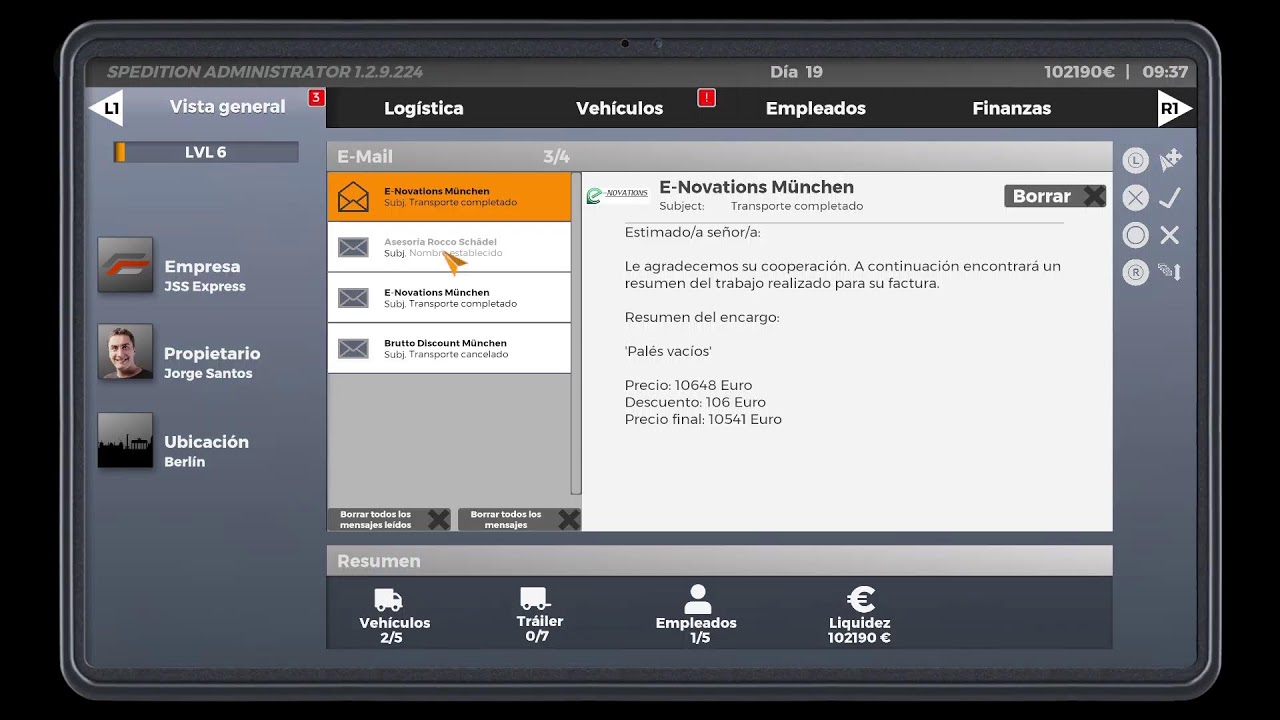Viewport: 1280px width, 720px height.
Task: Click the Liquidez euro icon in Resumen
Action: [860, 600]
